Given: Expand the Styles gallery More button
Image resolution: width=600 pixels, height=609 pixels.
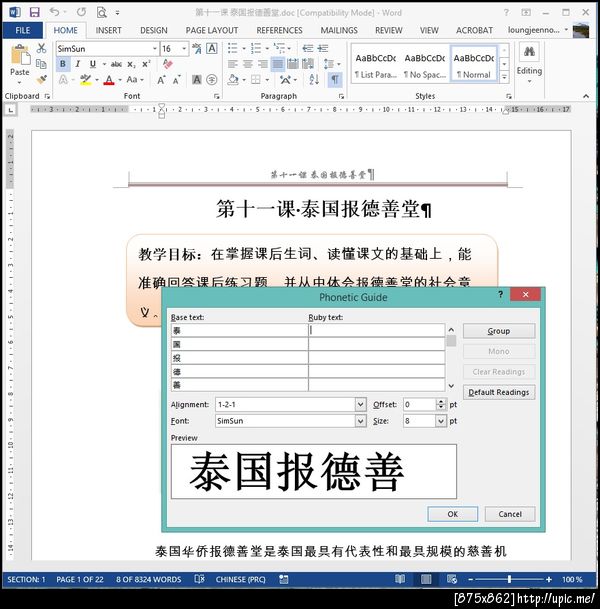Looking at the screenshot, I should (x=504, y=77).
